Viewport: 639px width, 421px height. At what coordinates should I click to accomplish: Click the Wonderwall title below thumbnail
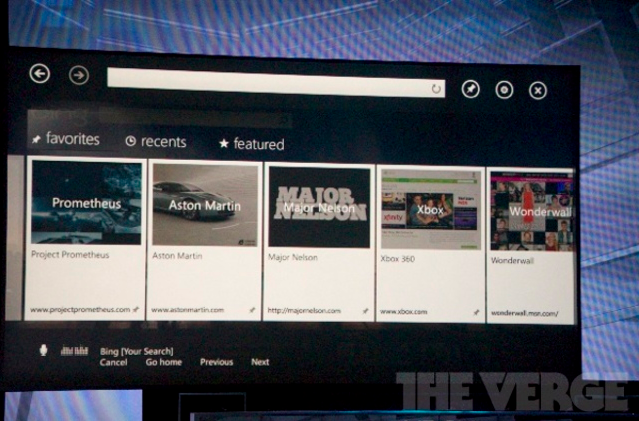coord(512,260)
